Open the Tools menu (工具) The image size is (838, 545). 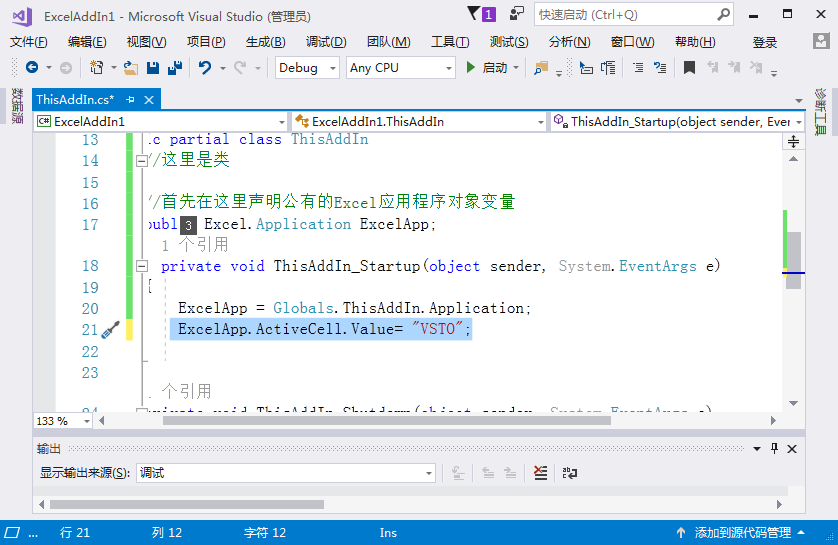tap(450, 42)
